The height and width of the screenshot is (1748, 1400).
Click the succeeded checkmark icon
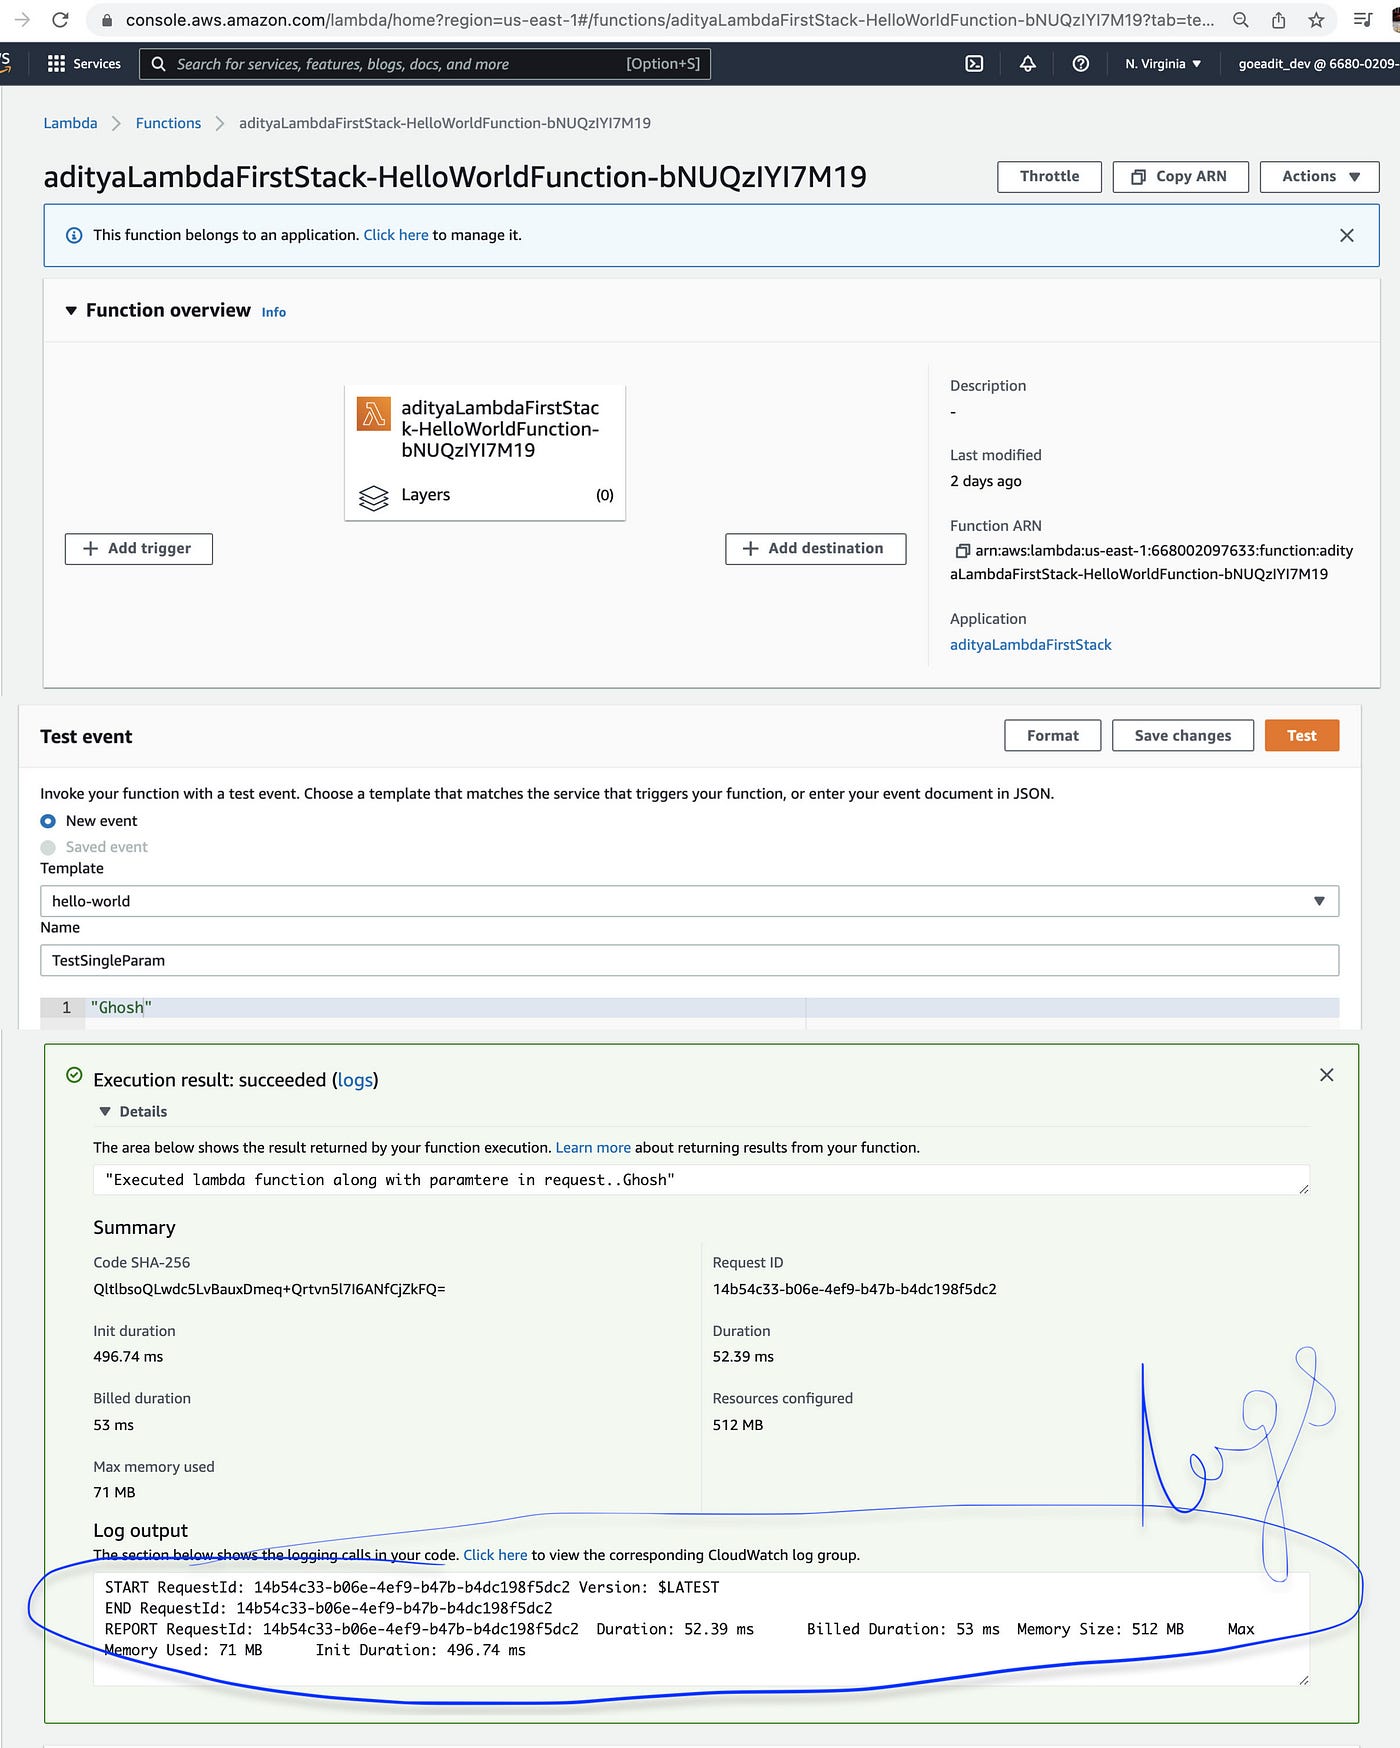tap(74, 1075)
